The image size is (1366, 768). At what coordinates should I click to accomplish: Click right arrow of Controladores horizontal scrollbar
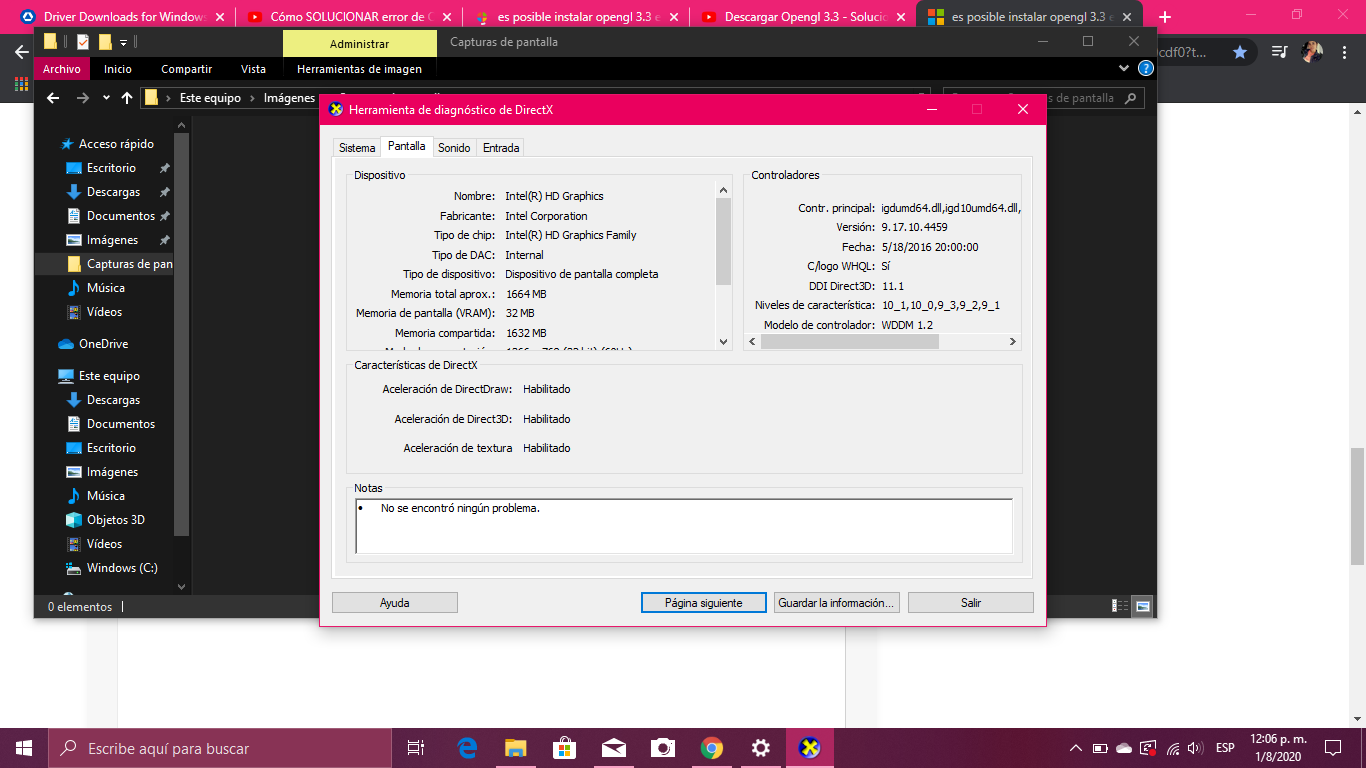click(1012, 341)
